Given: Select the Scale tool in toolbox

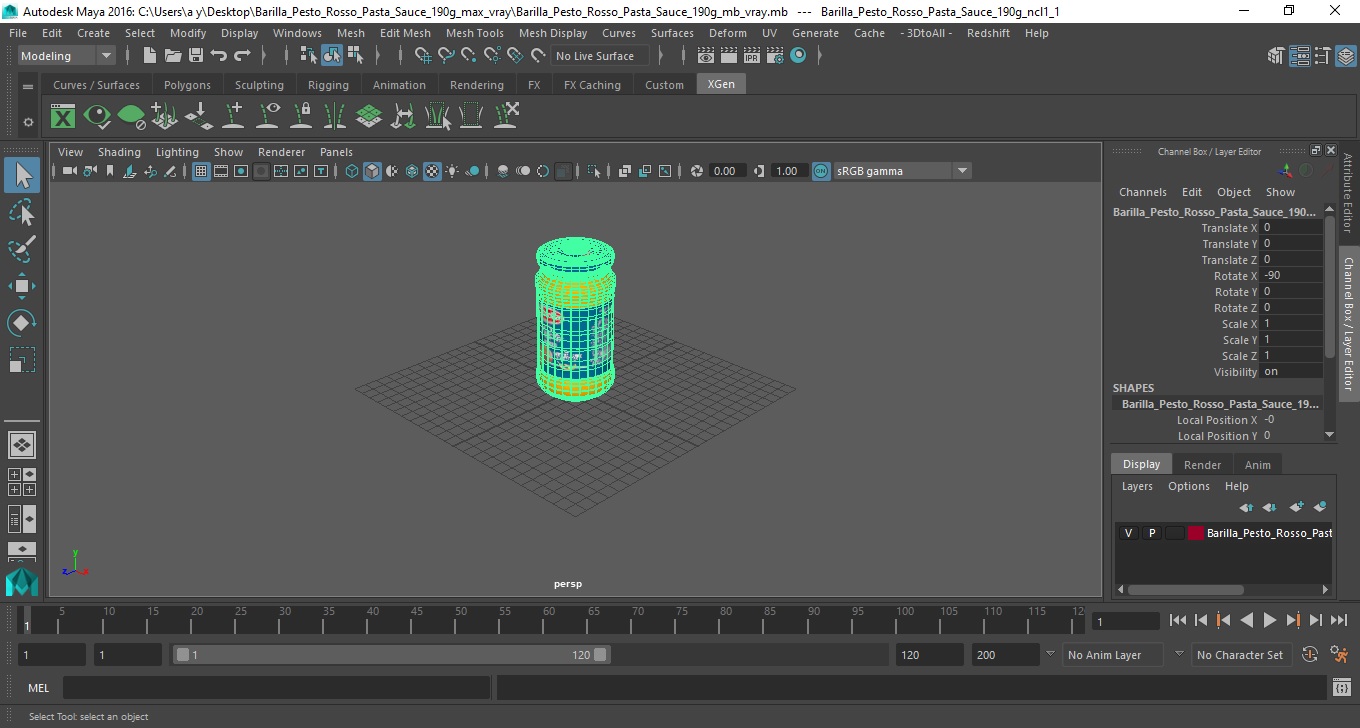Looking at the screenshot, I should point(22,359).
